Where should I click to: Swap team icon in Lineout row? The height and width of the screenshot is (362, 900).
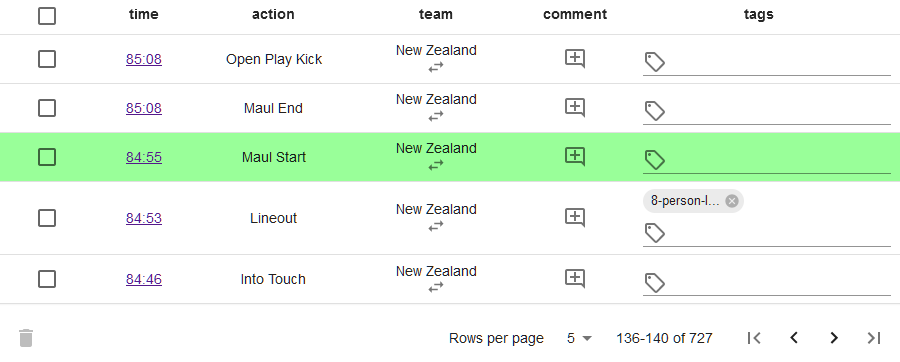pyautogui.click(x=436, y=226)
